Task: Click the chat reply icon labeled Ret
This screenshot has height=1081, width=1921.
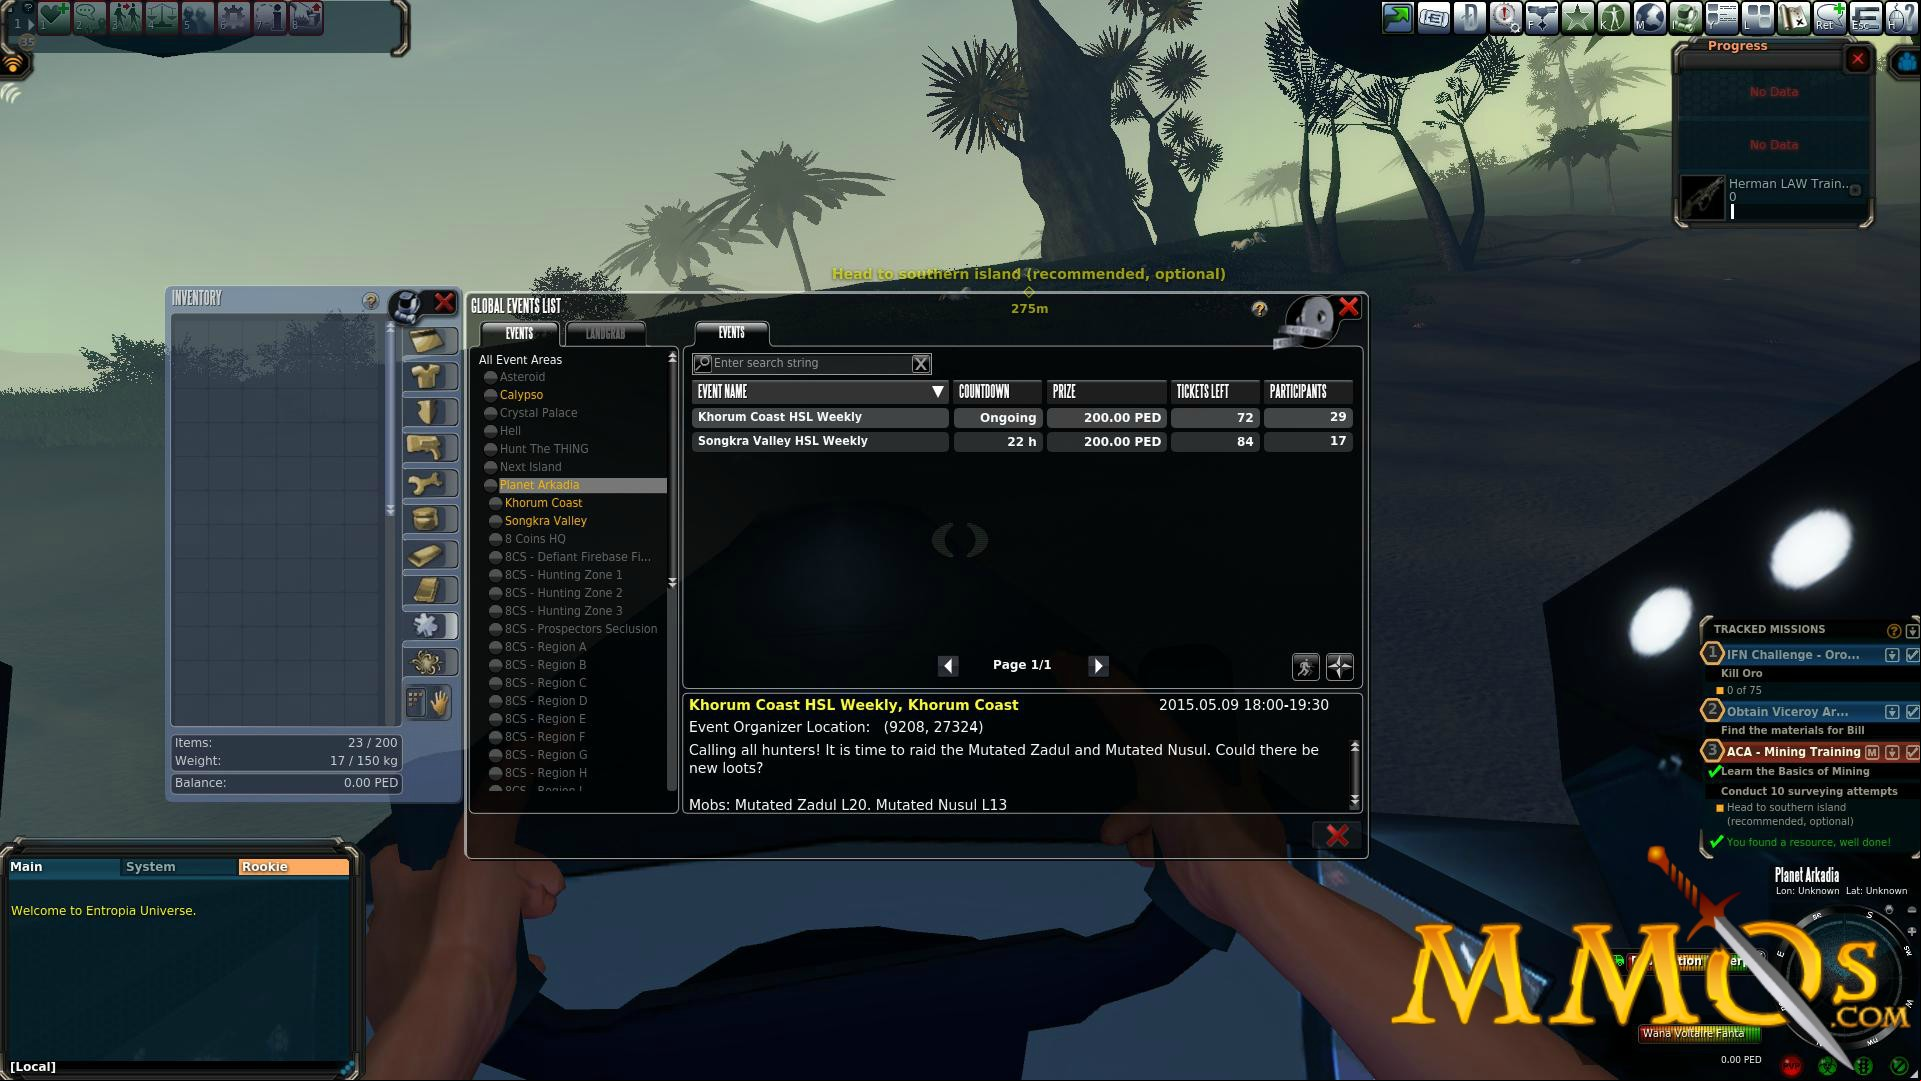Action: click(x=1829, y=17)
